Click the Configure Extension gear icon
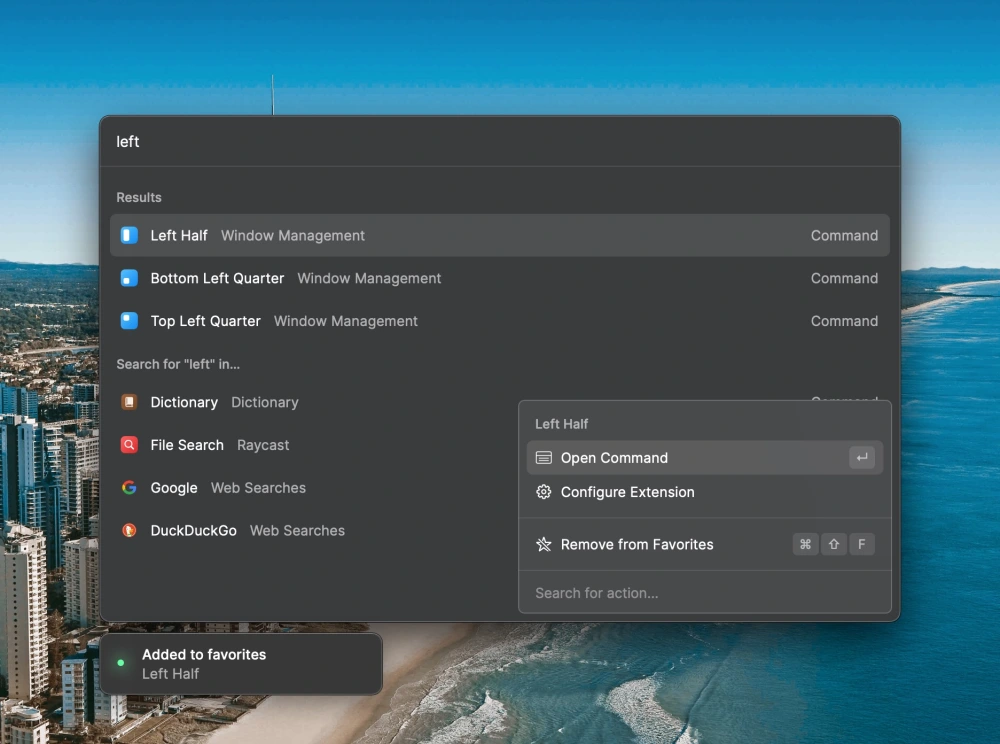 pos(543,492)
